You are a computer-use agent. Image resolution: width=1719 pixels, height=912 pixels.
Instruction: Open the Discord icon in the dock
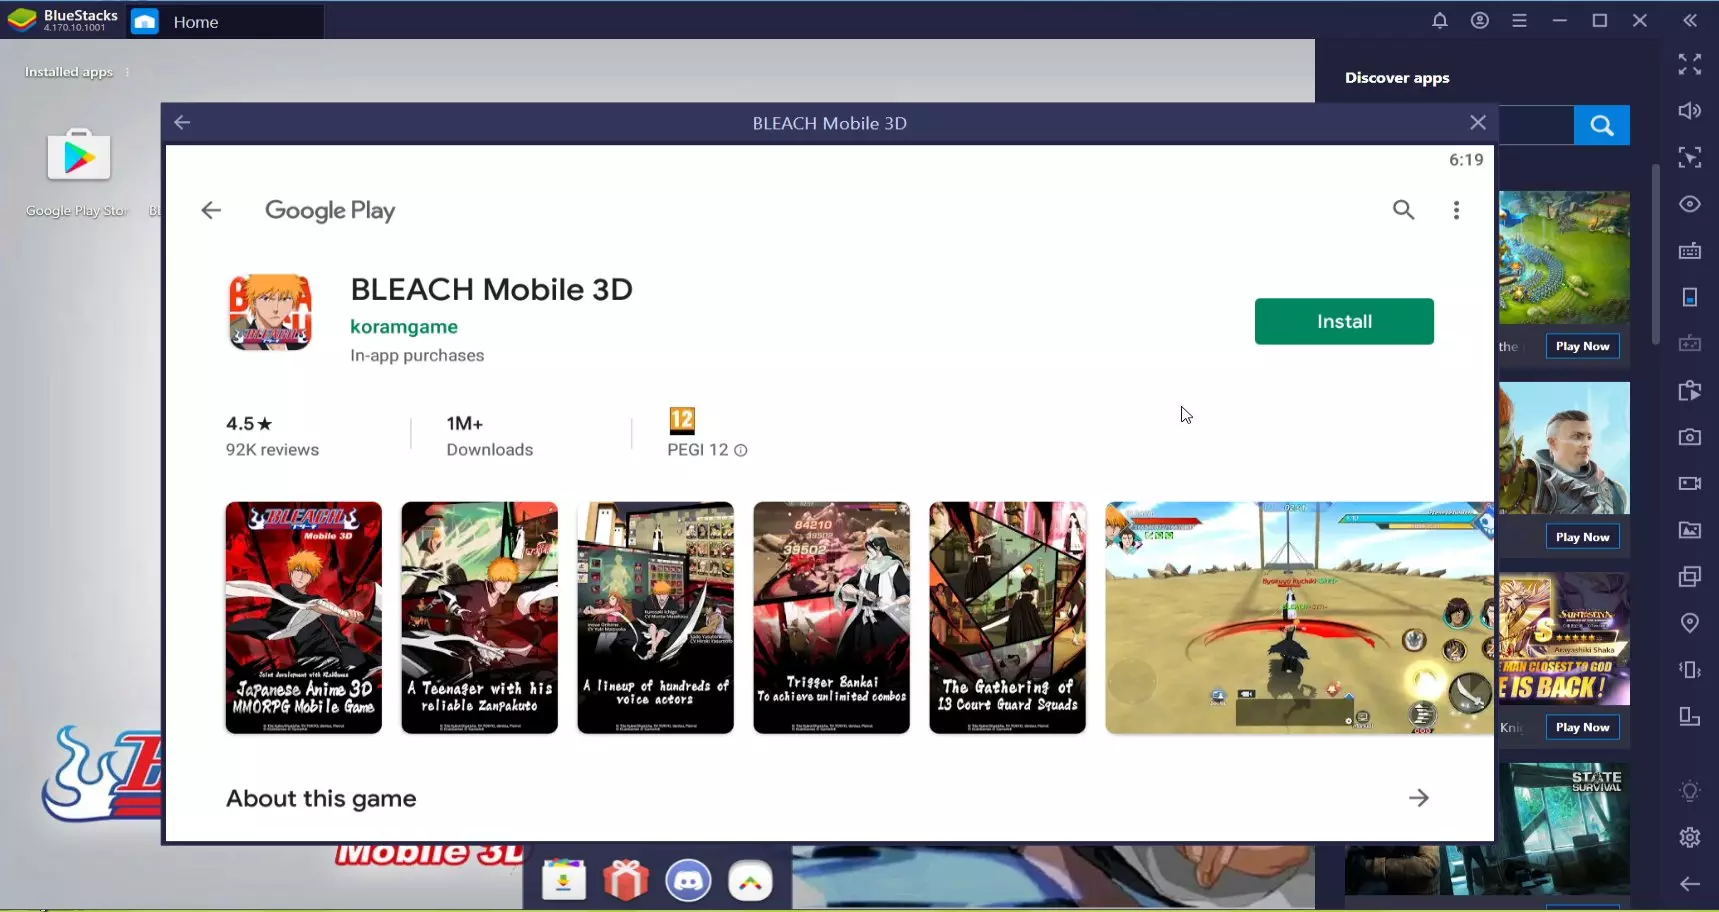(x=688, y=881)
